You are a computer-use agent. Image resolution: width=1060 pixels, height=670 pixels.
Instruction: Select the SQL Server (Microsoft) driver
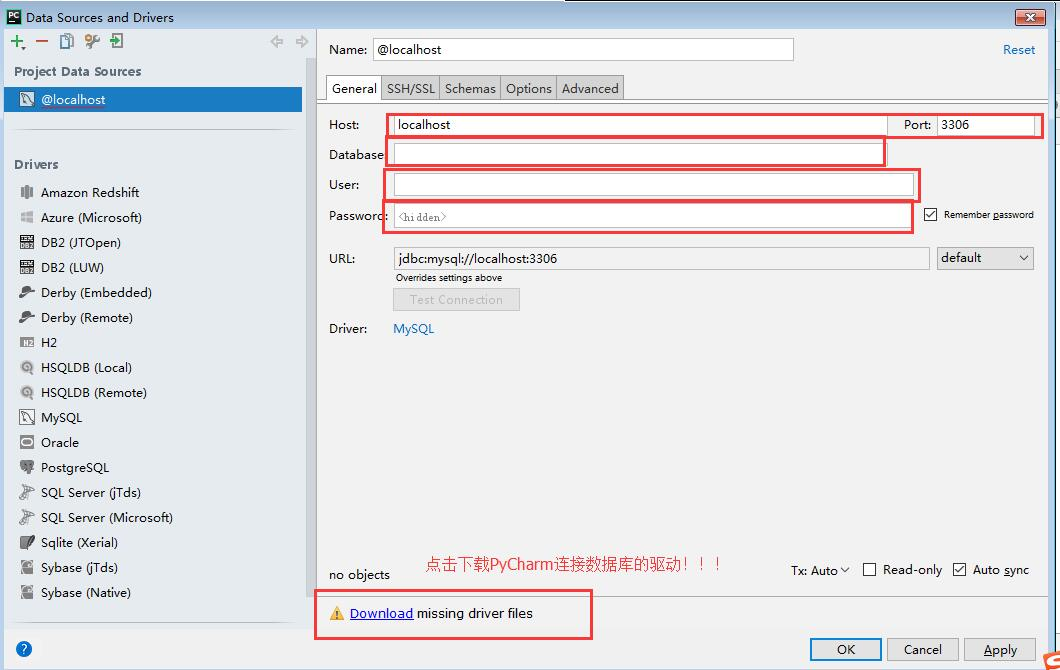tap(106, 518)
